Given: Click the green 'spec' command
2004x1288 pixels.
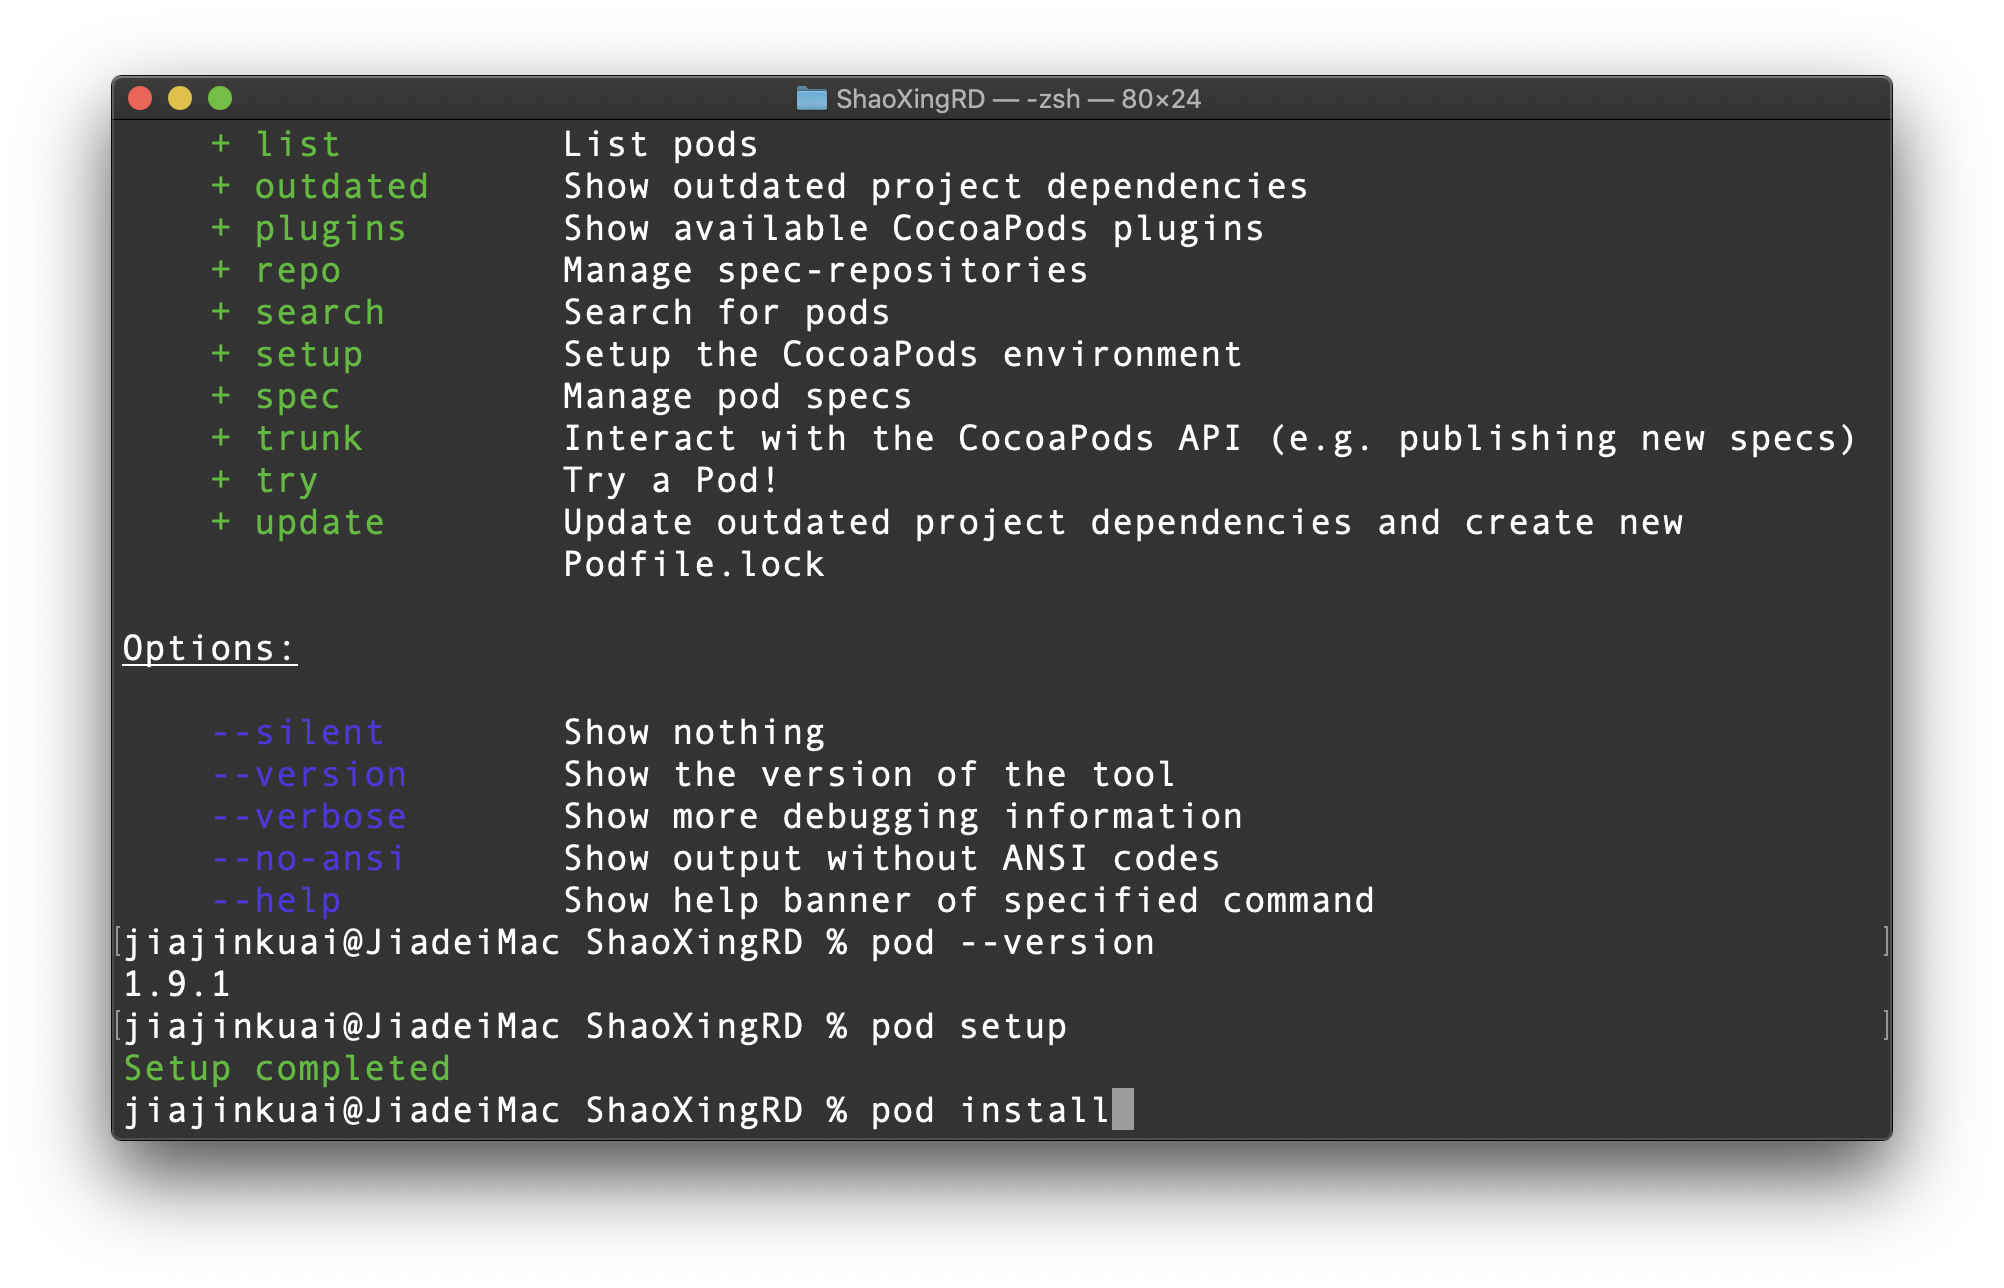Looking at the screenshot, I should (x=298, y=397).
